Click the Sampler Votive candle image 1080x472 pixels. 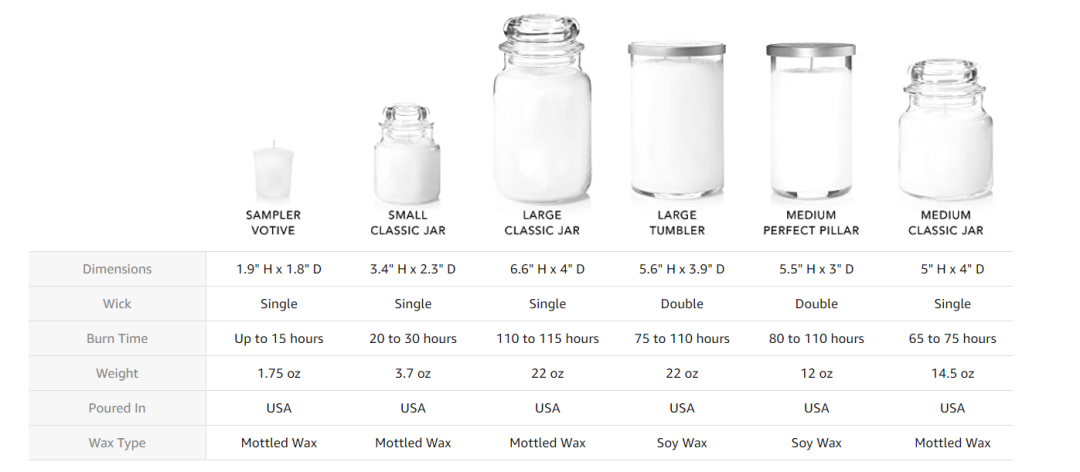tap(273, 170)
